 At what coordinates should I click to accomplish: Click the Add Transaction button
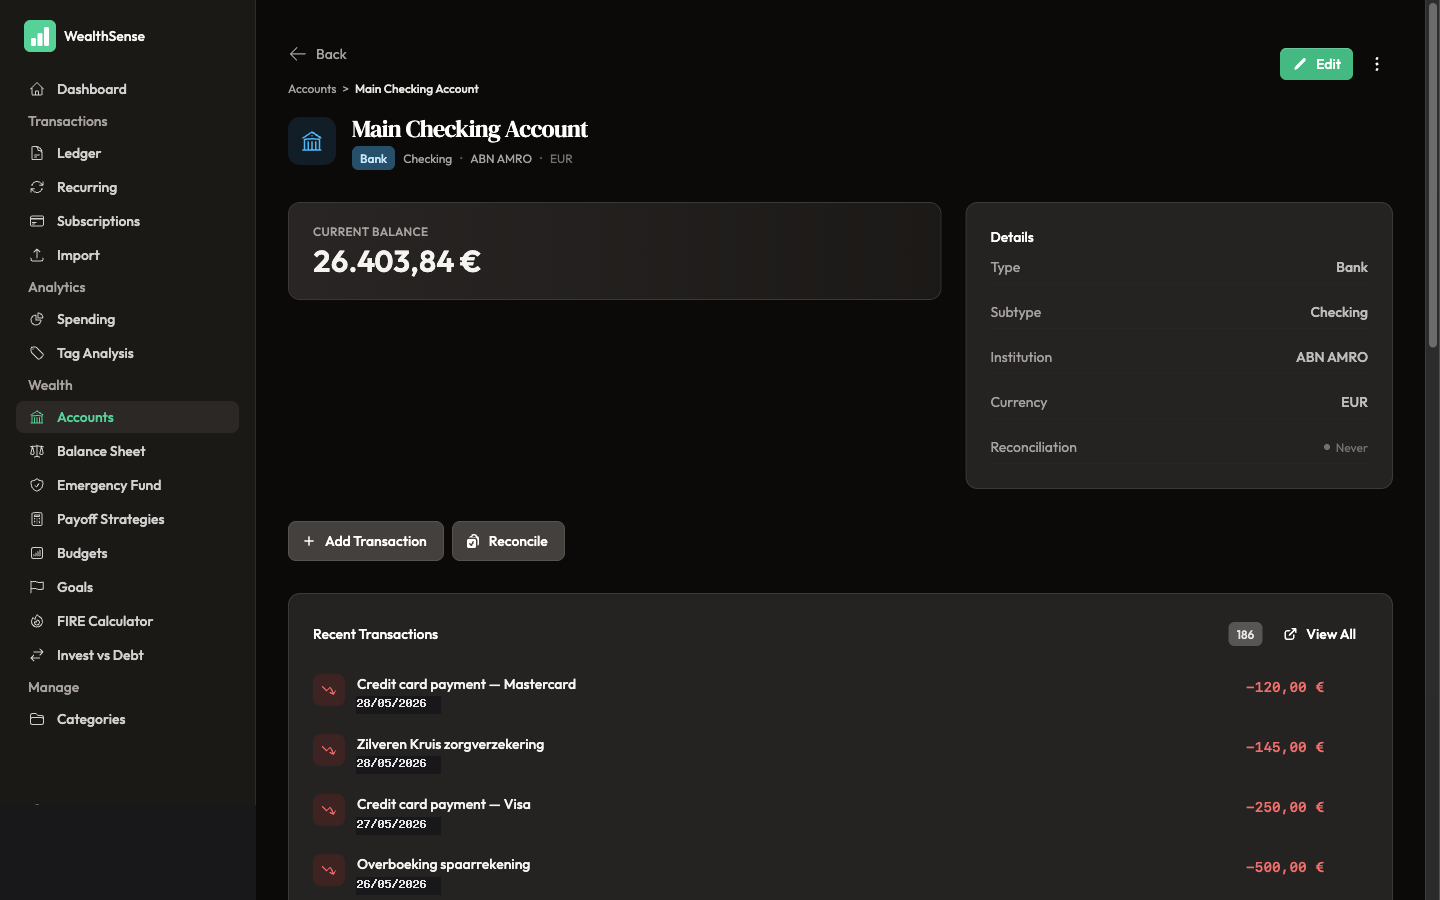(366, 541)
